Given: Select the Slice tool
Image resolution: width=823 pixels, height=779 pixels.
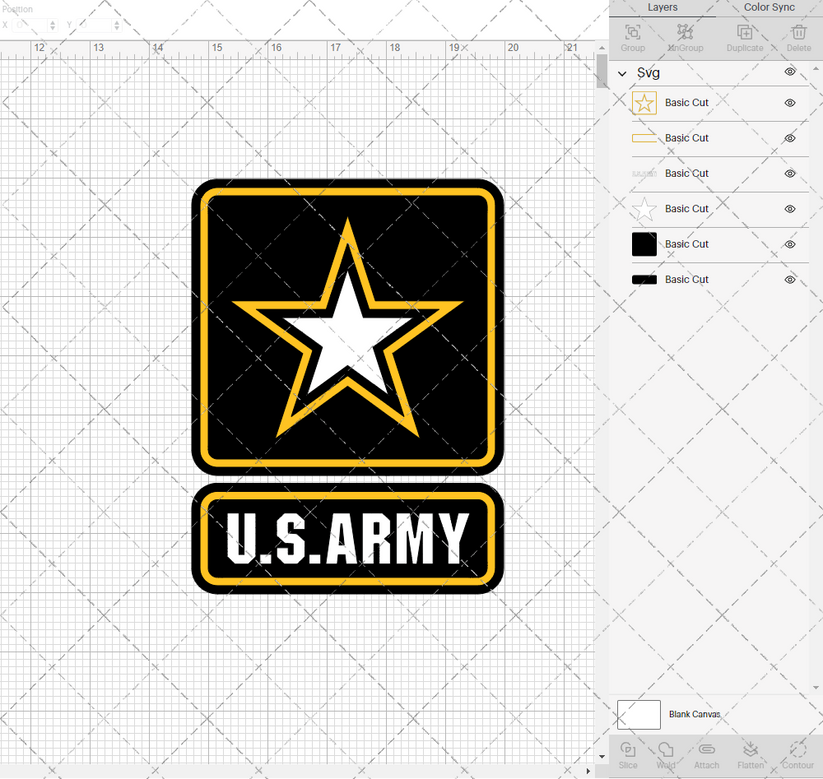Looking at the screenshot, I should pyautogui.click(x=628, y=753).
